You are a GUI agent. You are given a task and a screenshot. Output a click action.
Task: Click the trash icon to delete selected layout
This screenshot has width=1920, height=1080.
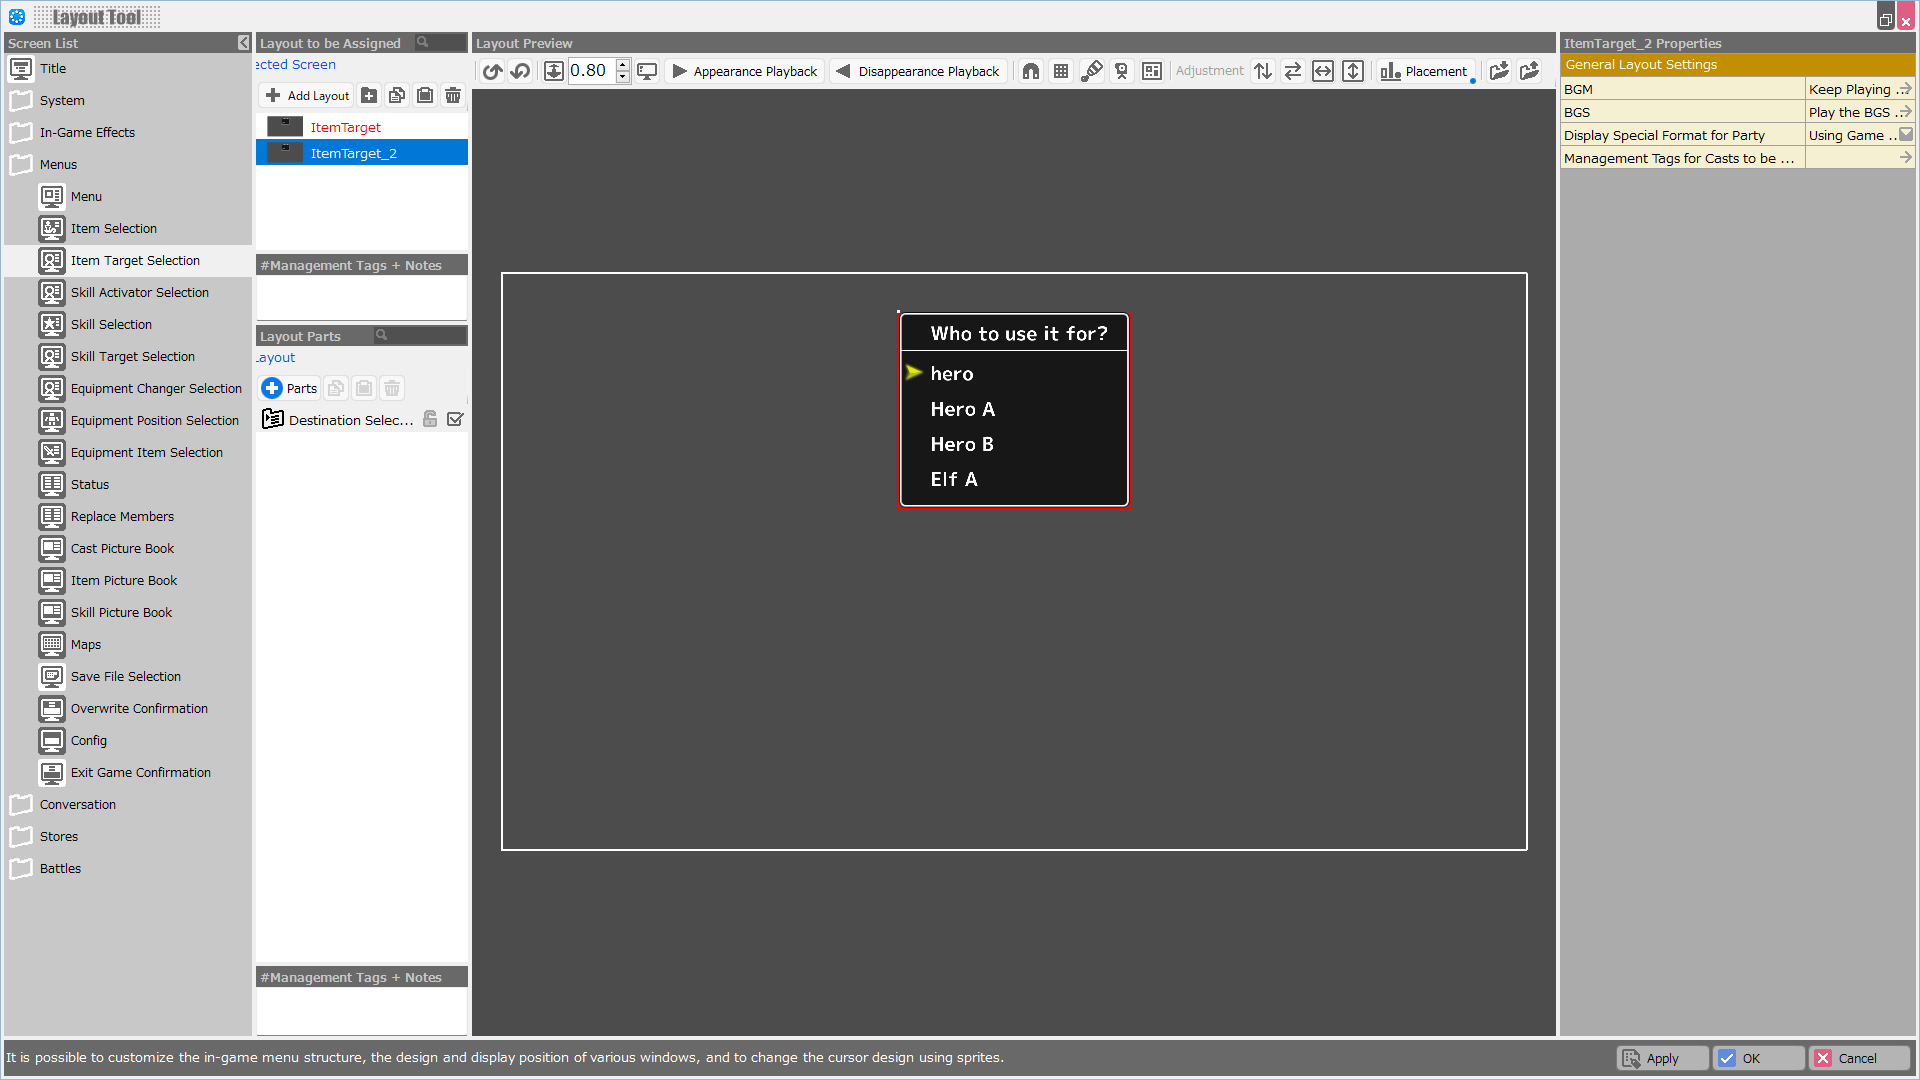453,95
